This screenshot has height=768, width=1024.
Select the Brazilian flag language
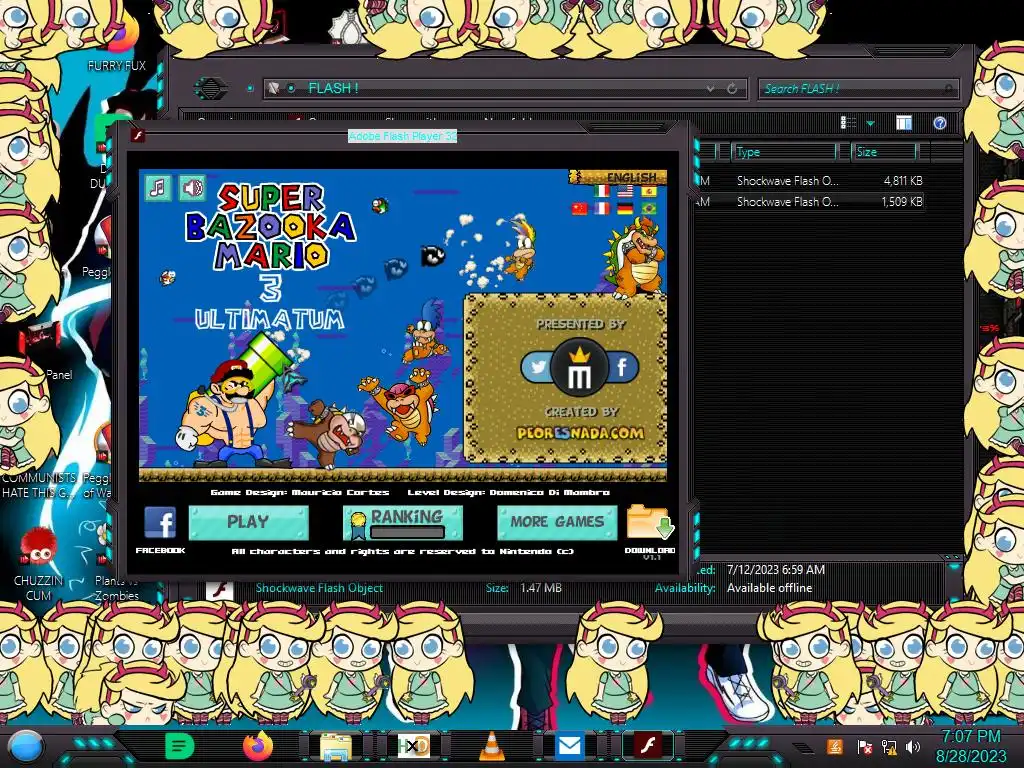648,208
